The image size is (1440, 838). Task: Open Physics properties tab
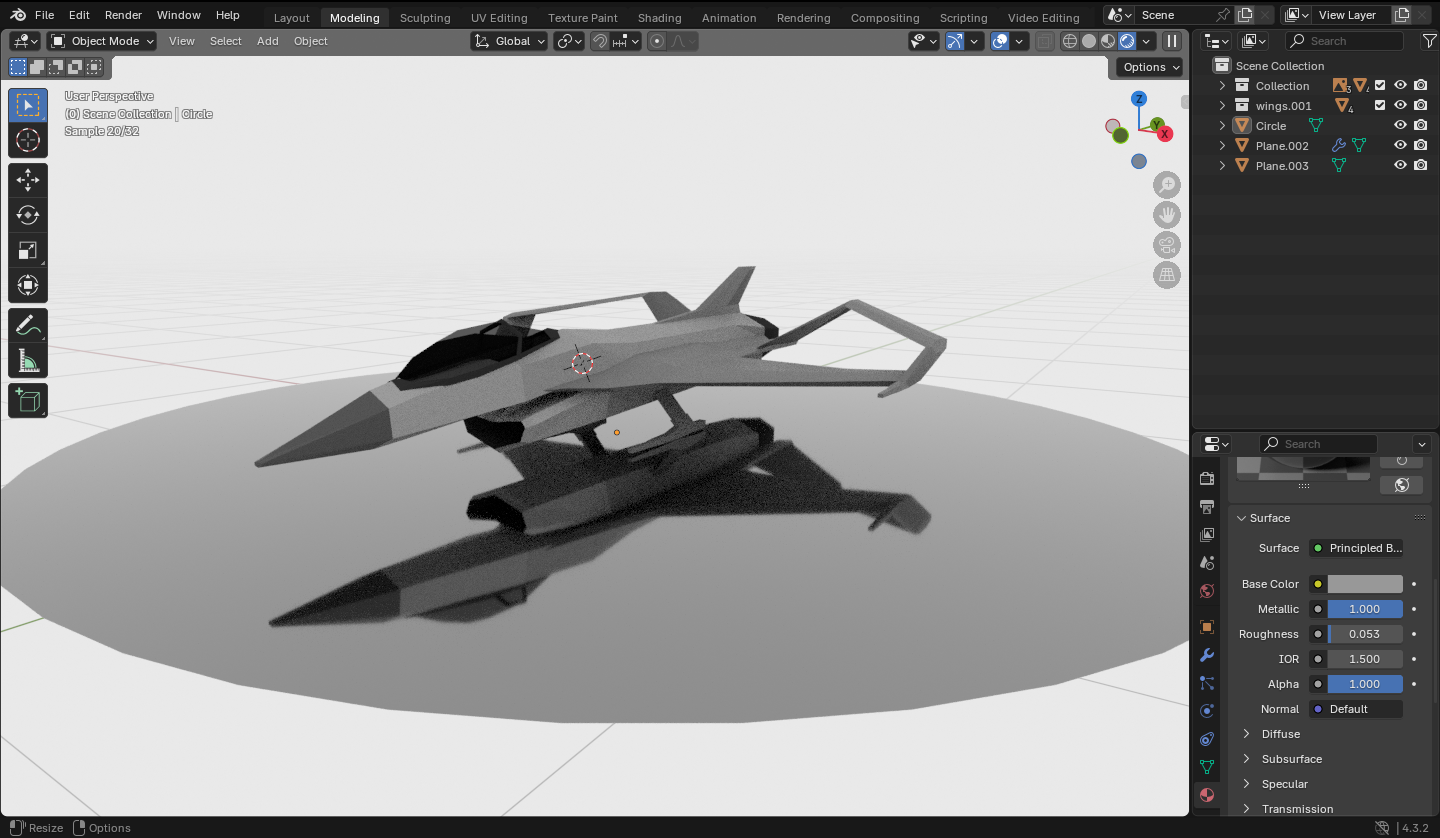tap(1207, 711)
